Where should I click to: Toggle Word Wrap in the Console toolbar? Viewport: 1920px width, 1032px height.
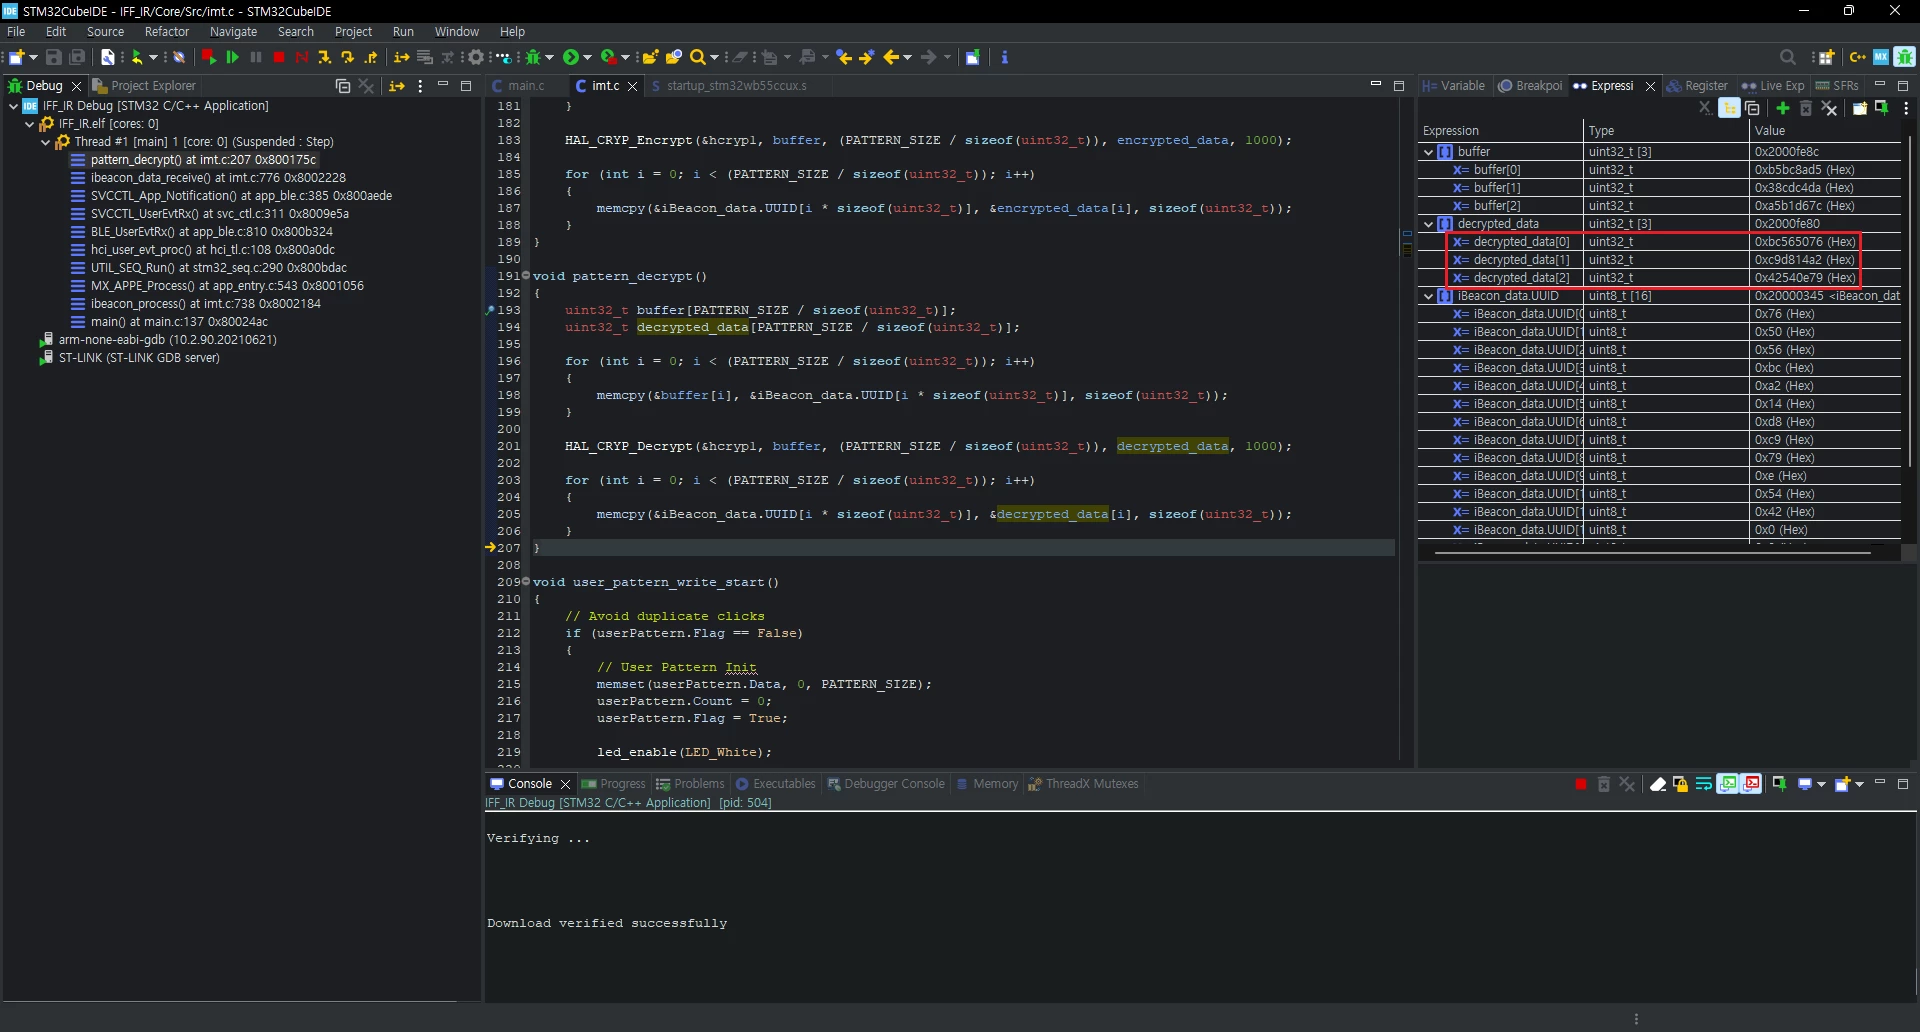(x=1704, y=784)
